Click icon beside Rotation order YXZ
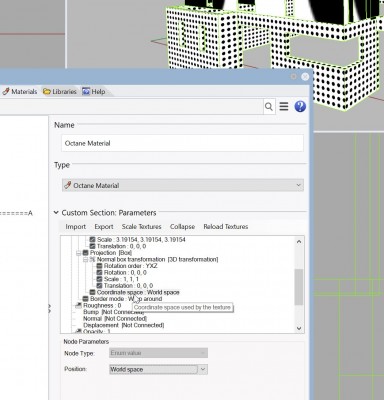The image size is (384, 400). [99, 266]
